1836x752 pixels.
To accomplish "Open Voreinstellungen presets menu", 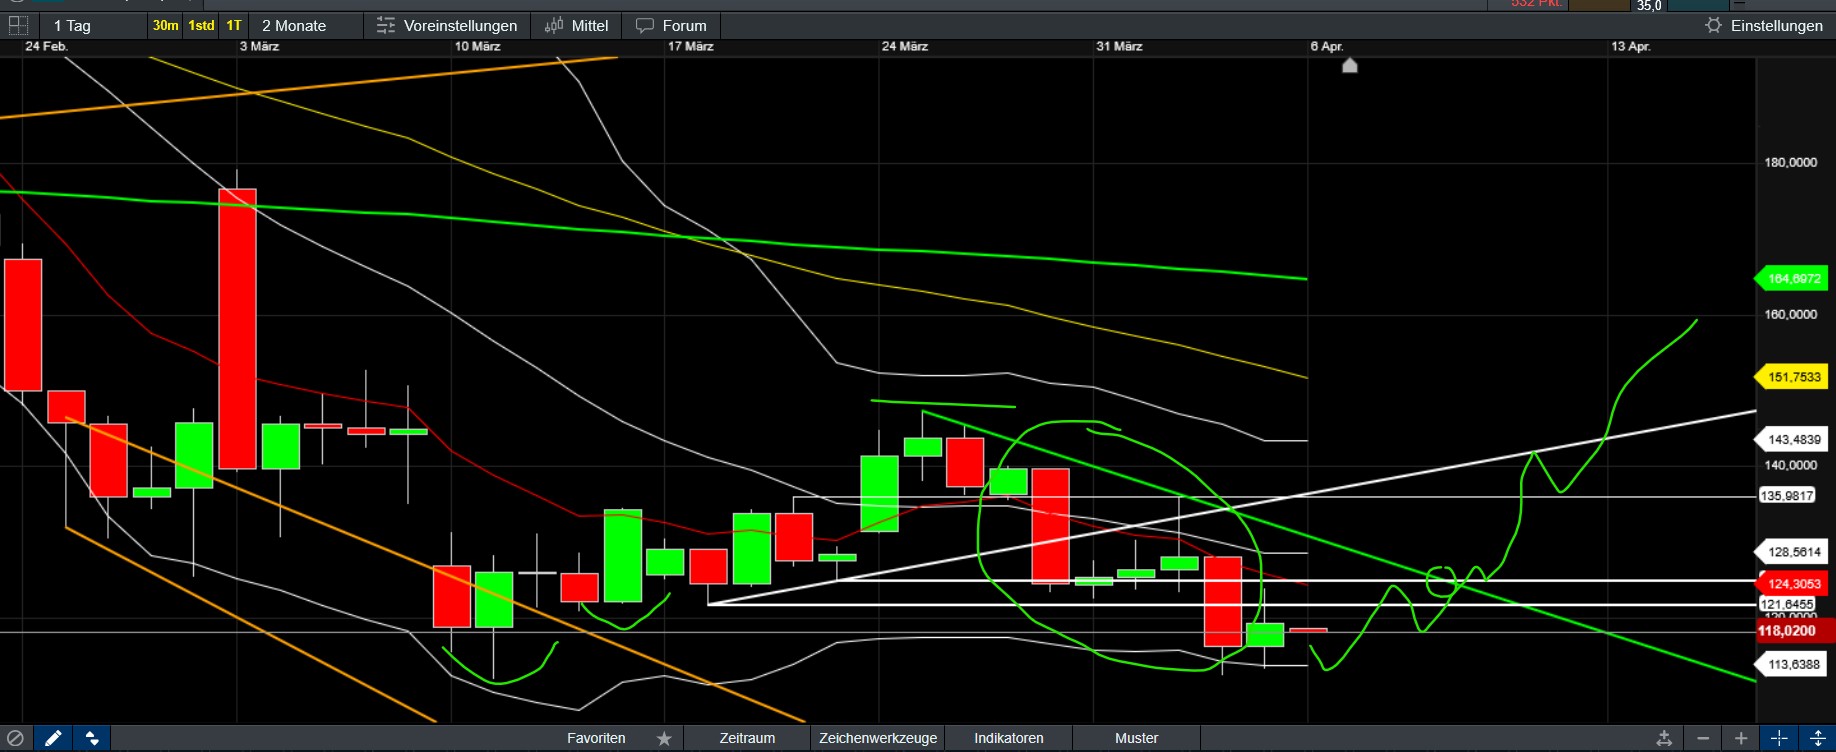I will click(447, 25).
